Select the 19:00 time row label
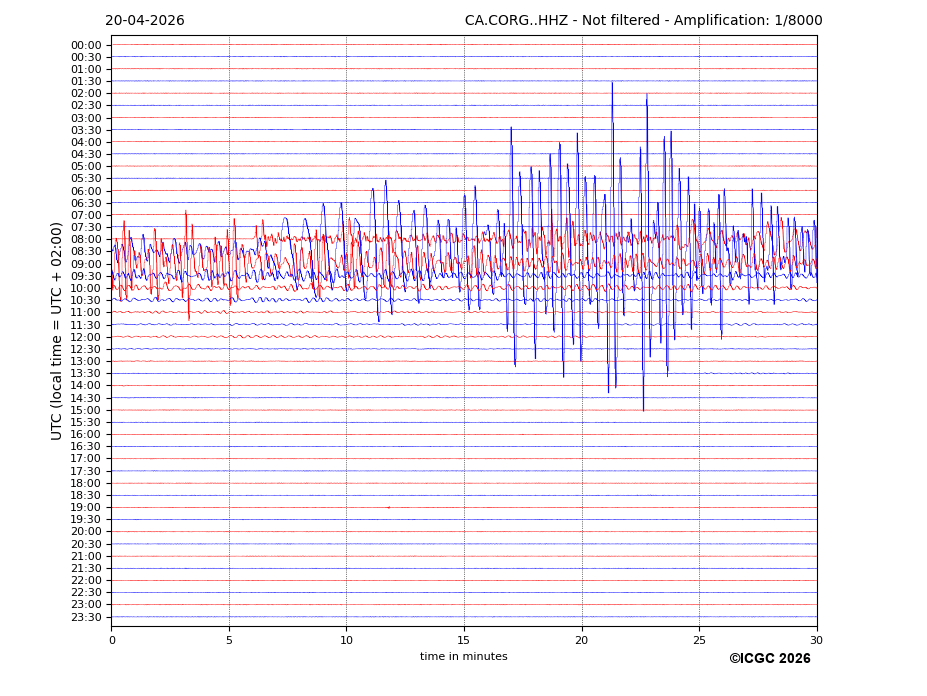This screenshot has width=927, height=696. (x=86, y=508)
